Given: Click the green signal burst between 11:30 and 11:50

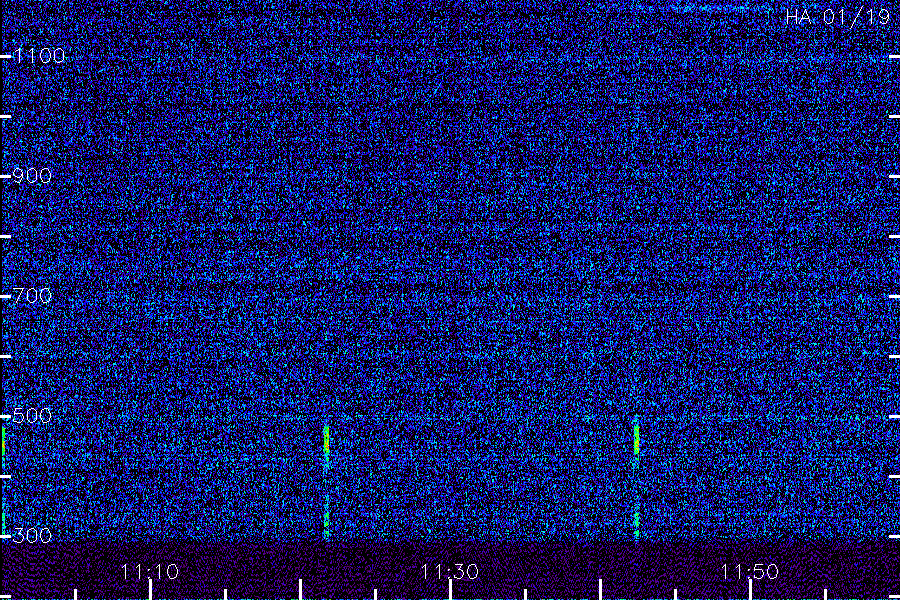Looking at the screenshot, I should [x=636, y=439].
